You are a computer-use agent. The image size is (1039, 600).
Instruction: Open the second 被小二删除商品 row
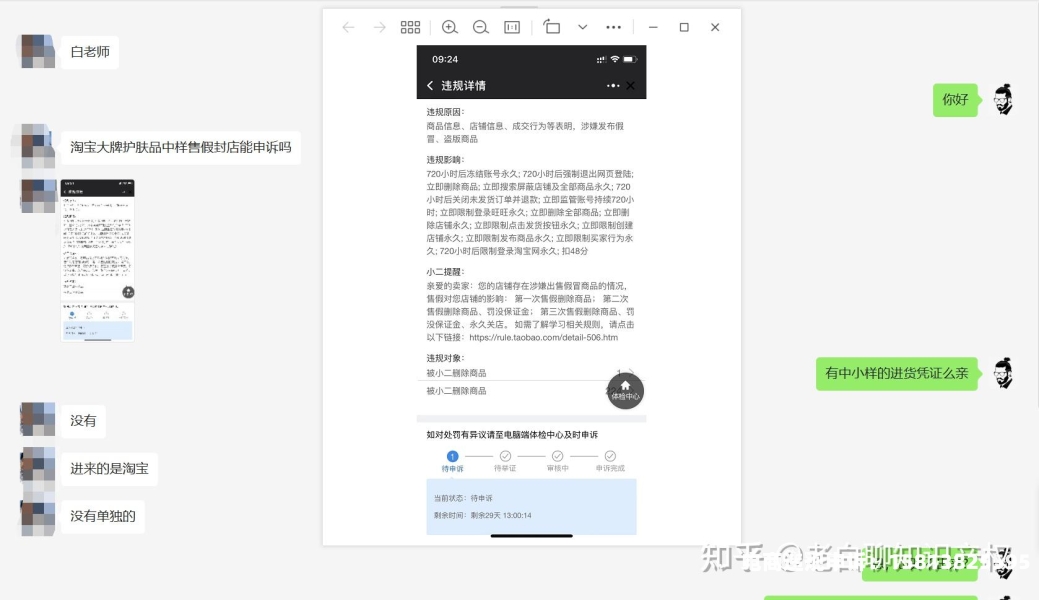[x=531, y=391]
